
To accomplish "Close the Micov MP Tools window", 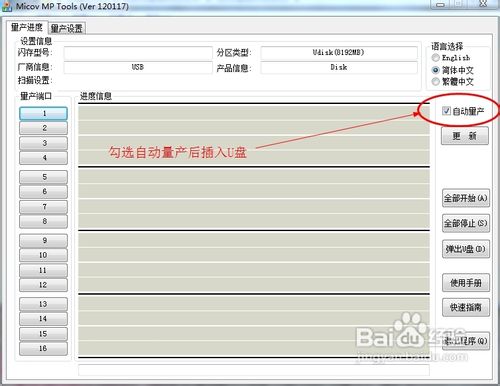I will tap(483, 4).
